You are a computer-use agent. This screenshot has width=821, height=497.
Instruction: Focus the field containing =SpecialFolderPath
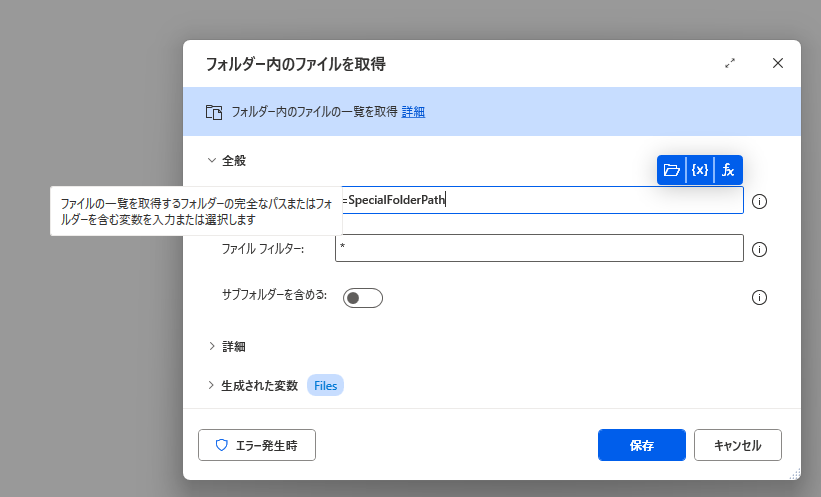pyautogui.click(x=542, y=200)
